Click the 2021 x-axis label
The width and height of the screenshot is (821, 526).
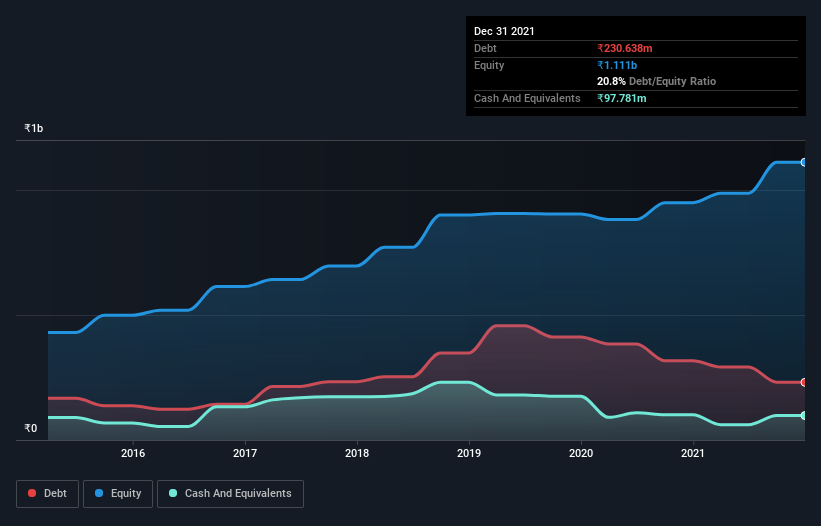[693, 453]
